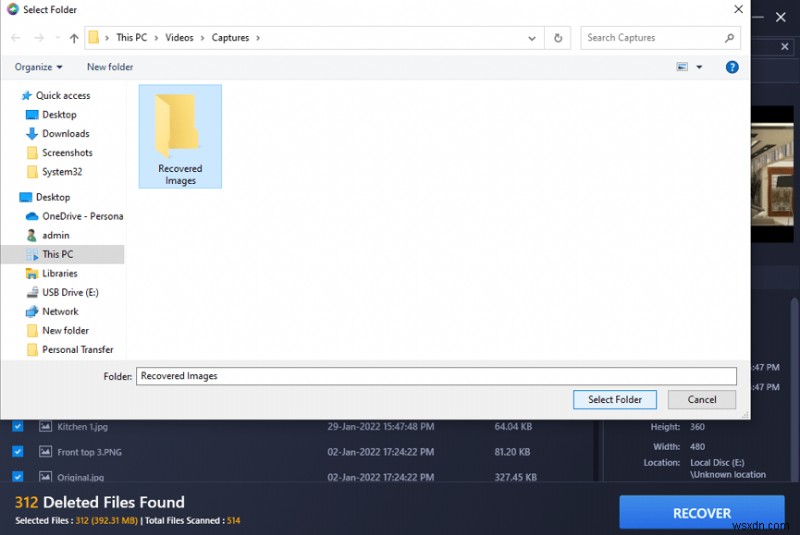Open New folder in the sidebar
Viewport: 800px width, 535px height.
[65, 330]
